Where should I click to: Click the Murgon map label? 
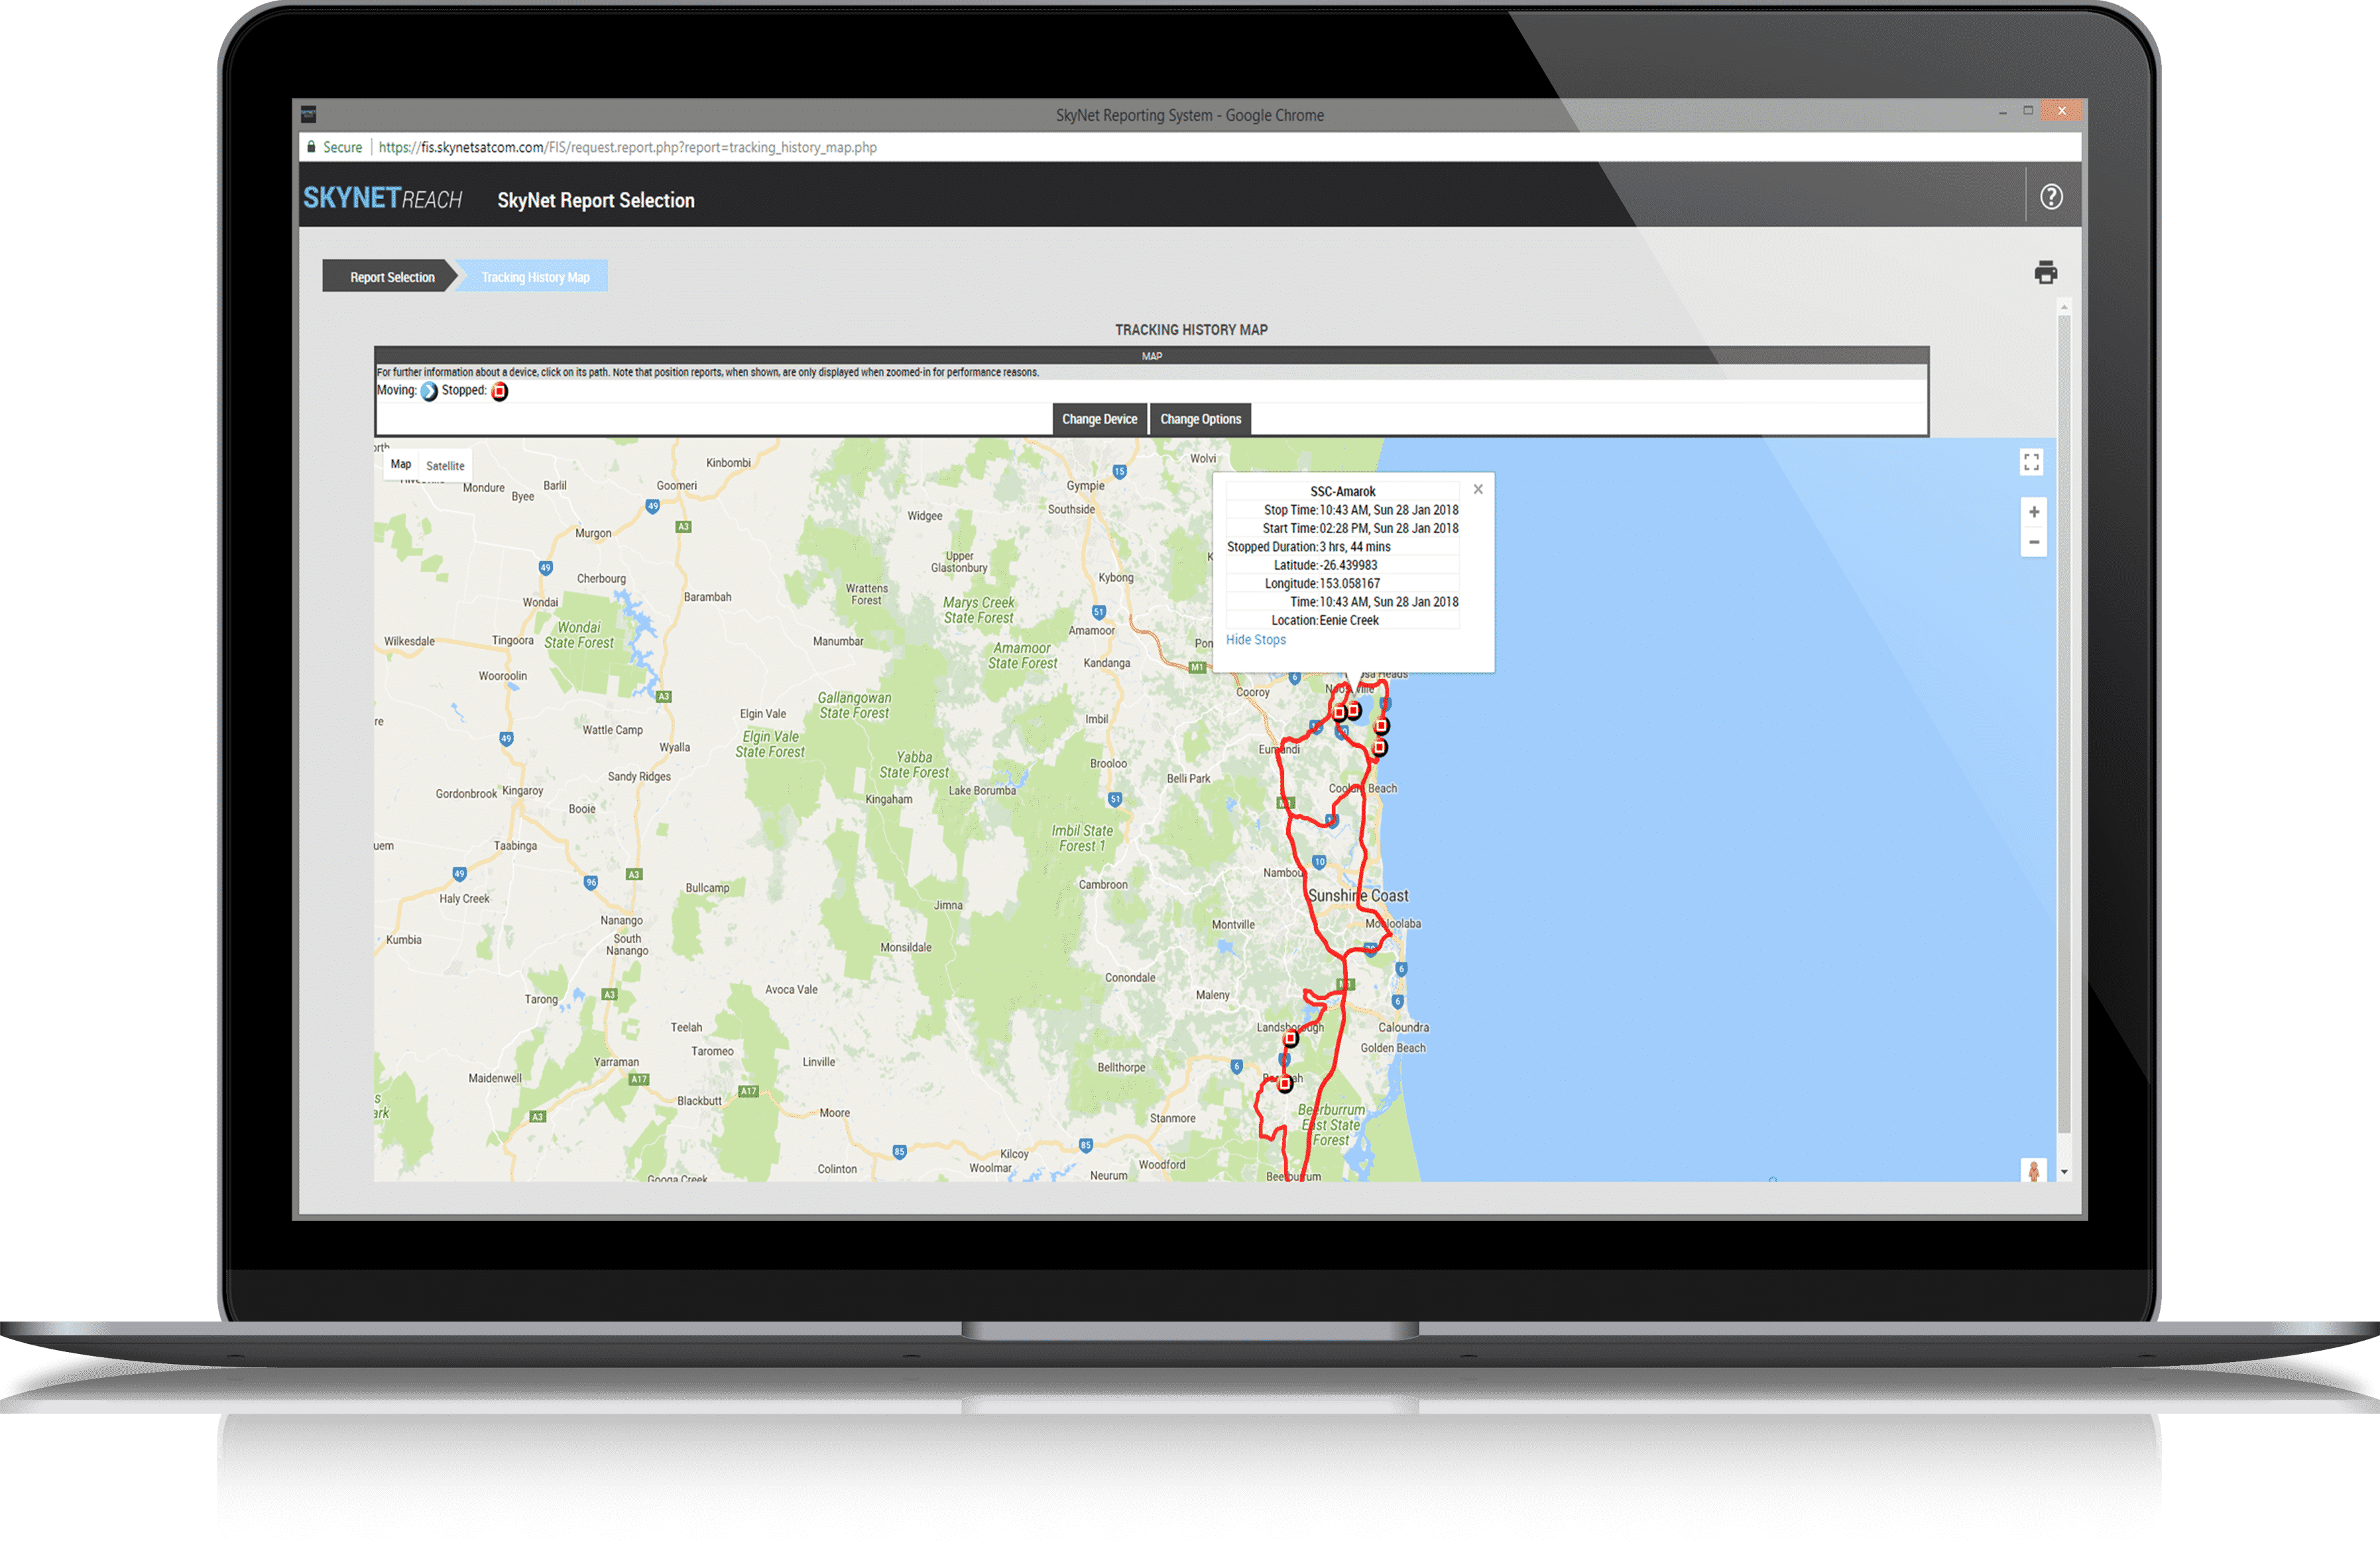[593, 534]
